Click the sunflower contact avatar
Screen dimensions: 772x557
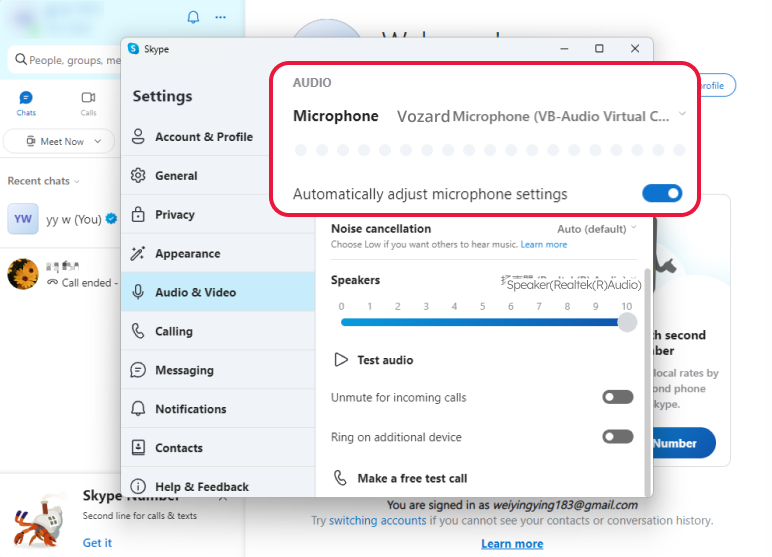pos(23,274)
